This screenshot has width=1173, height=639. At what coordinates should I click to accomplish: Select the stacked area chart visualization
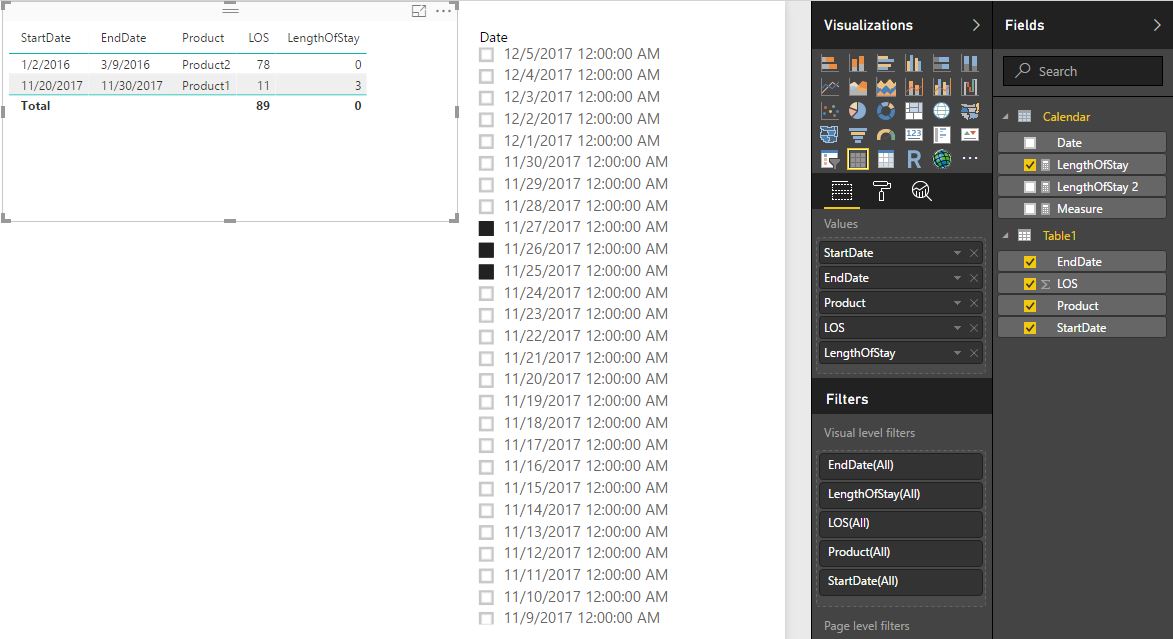(886, 88)
